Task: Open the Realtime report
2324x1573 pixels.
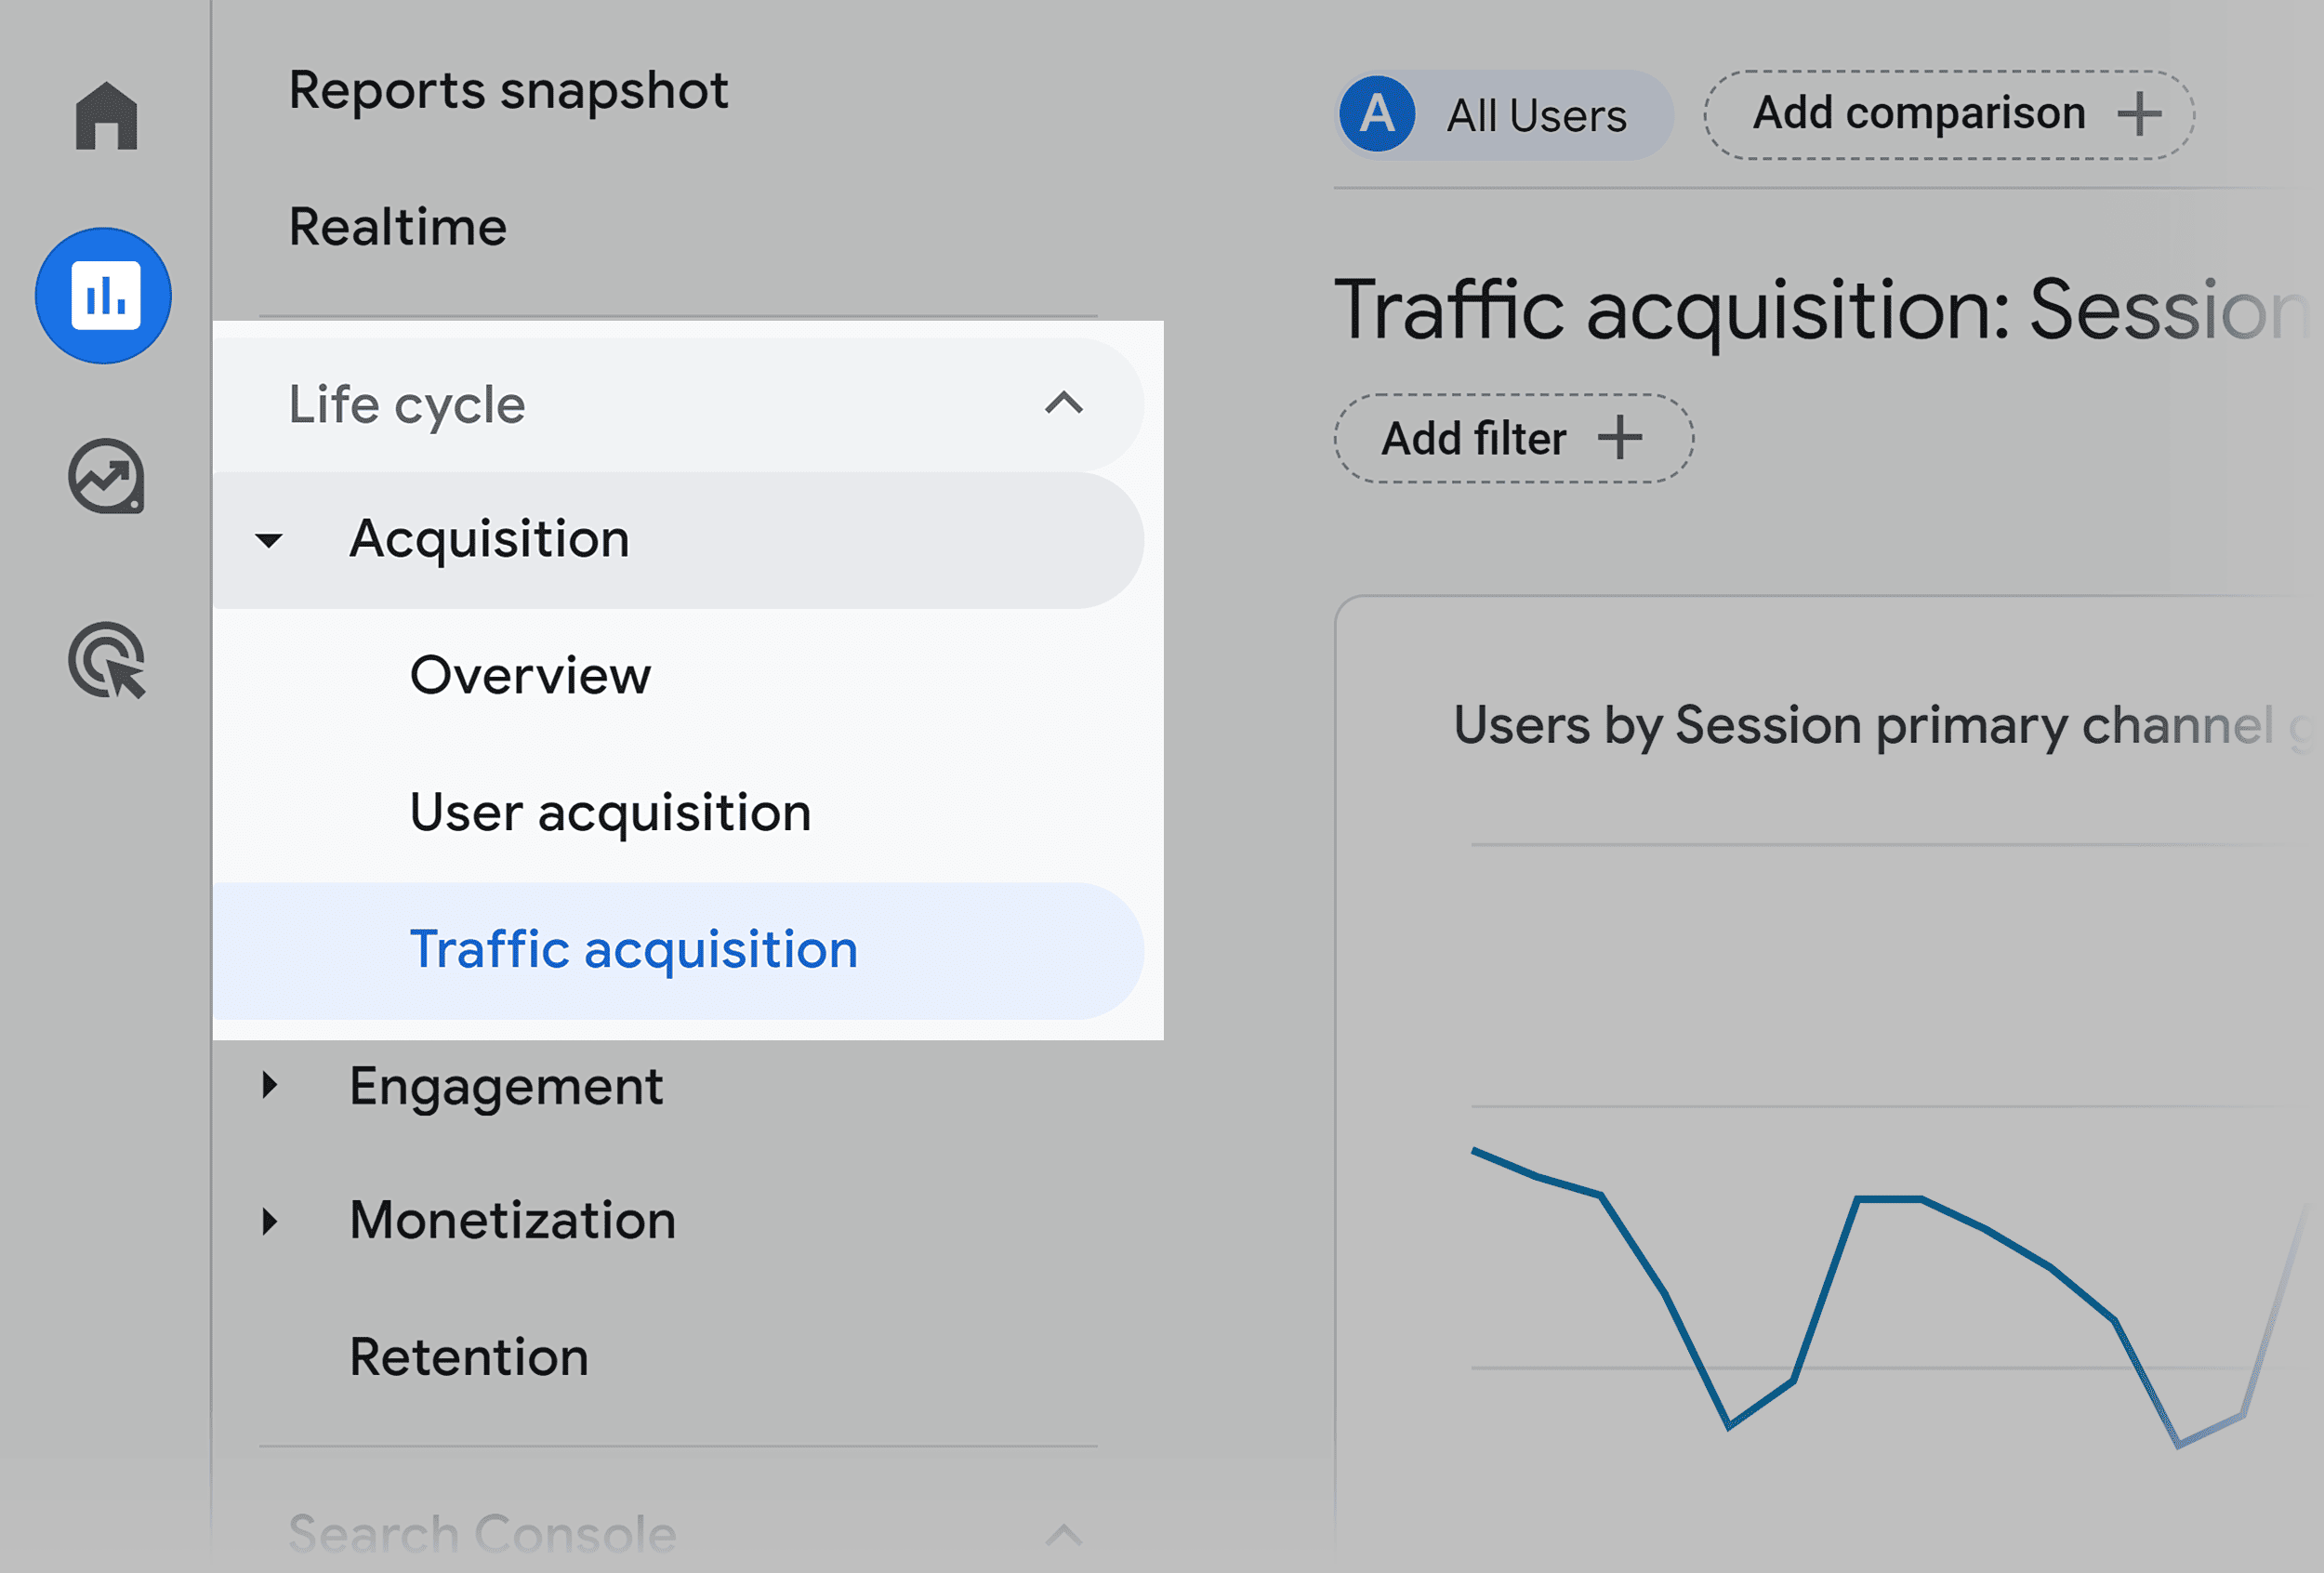Action: click(x=397, y=226)
